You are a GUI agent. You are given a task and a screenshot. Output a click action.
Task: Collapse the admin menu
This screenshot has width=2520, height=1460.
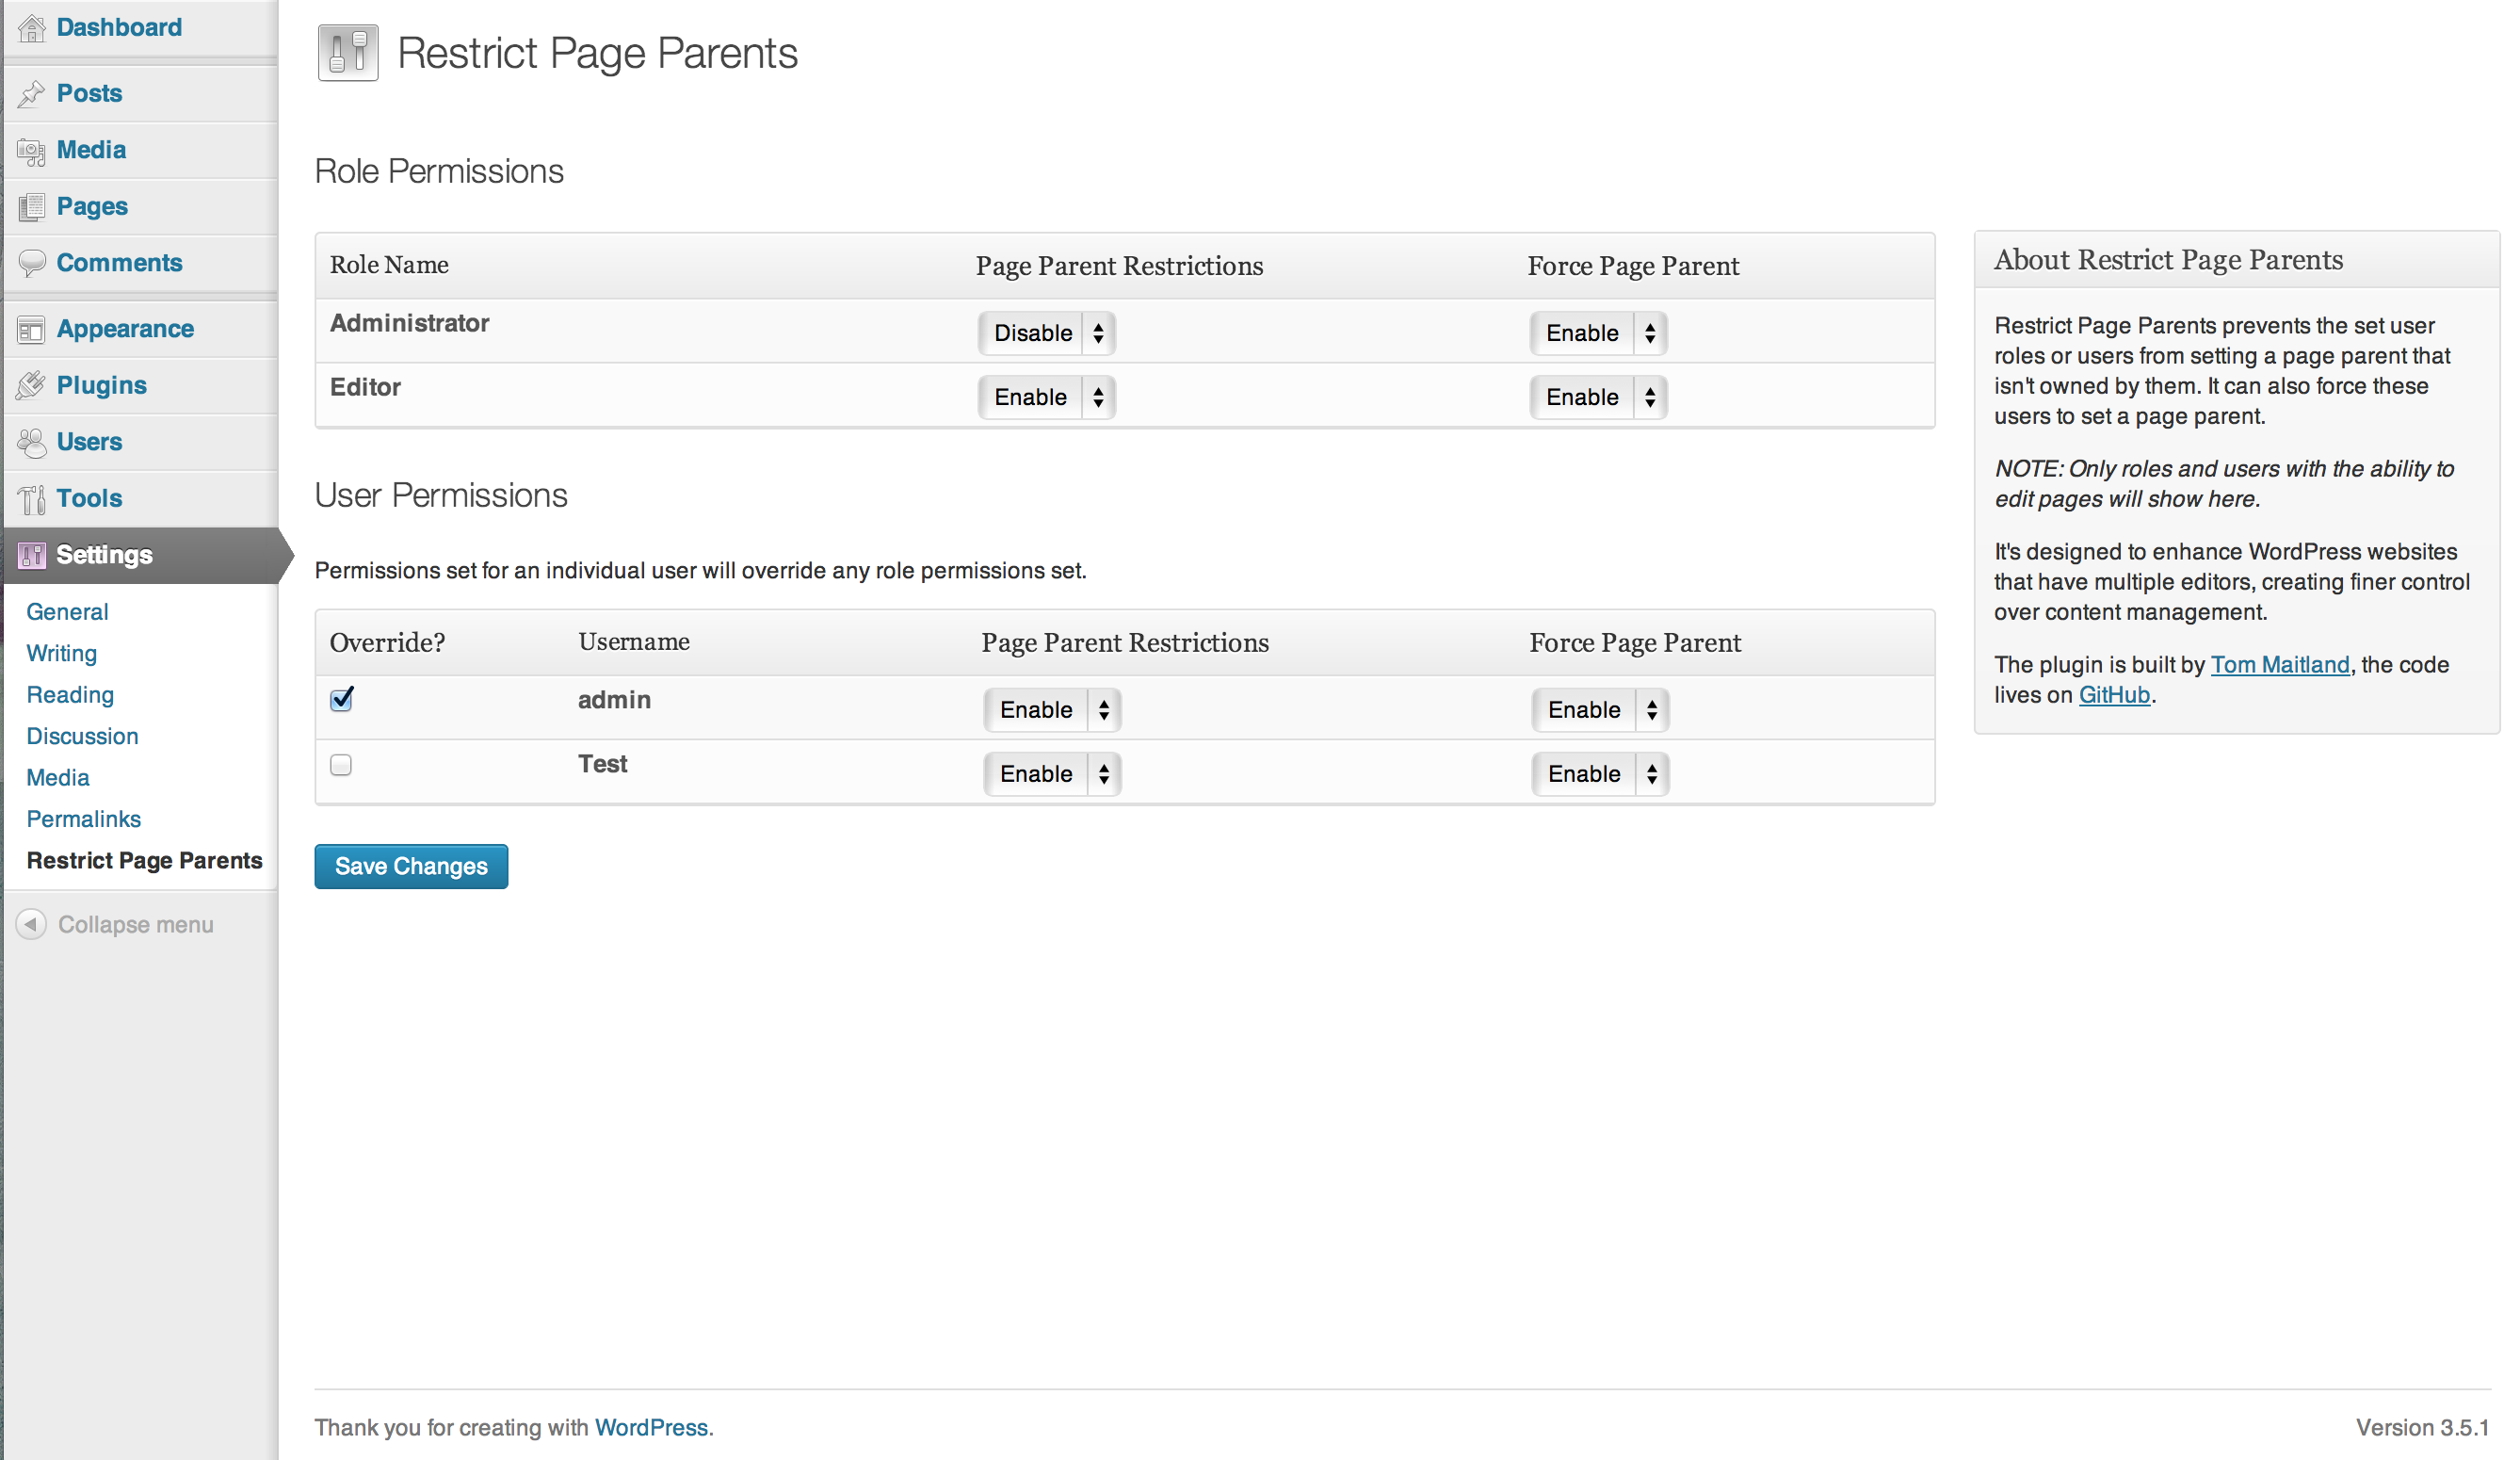point(135,925)
